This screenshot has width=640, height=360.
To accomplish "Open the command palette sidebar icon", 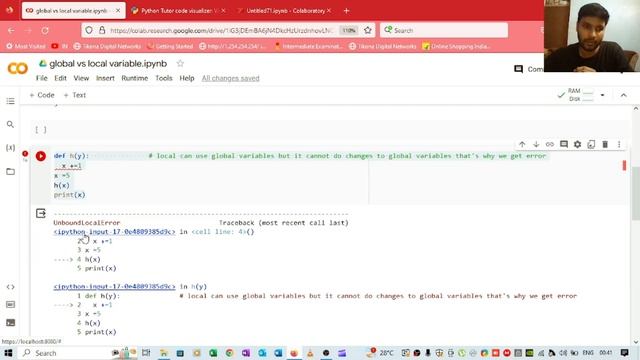I will (x=11, y=304).
